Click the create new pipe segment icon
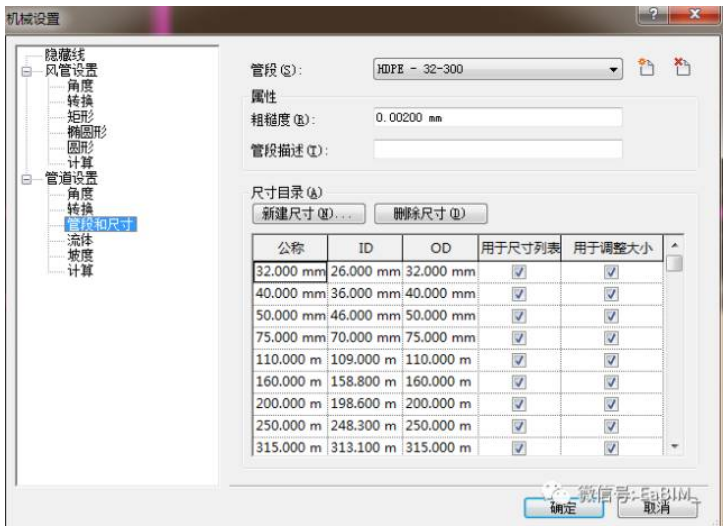Screen dimensions: 727x531 click(646, 68)
